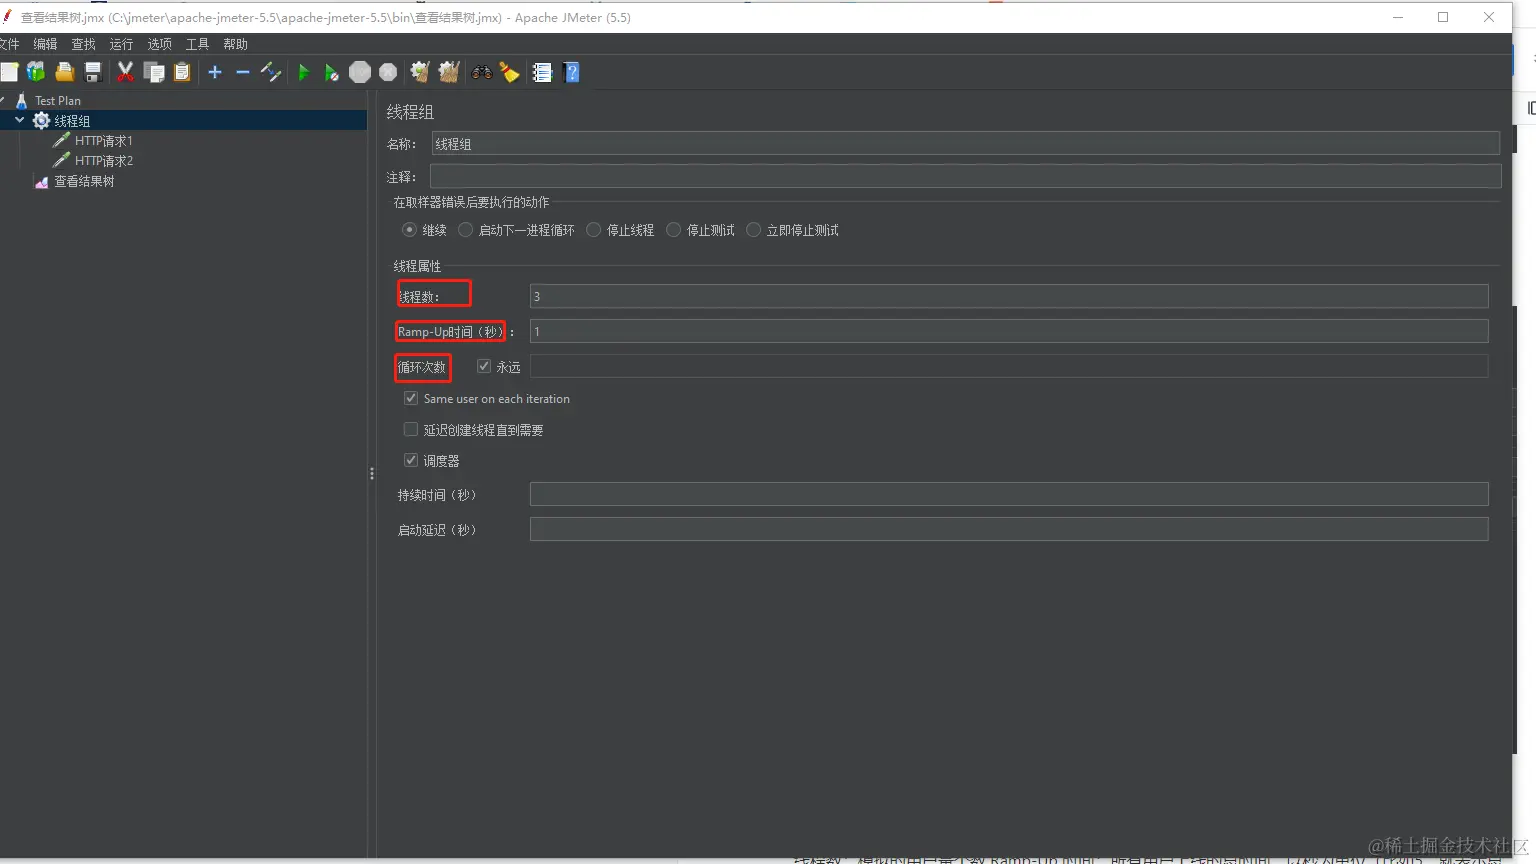Open help with question mark icon

click(x=572, y=72)
